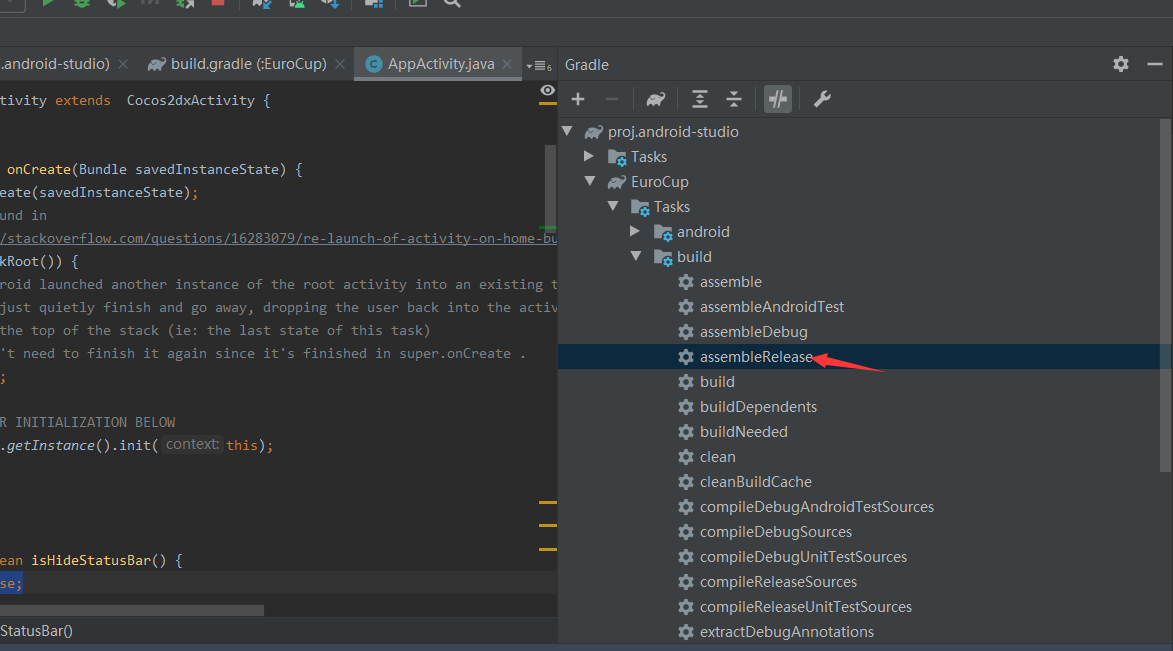The width and height of the screenshot is (1173, 651).
Task: Select the buildNeeded task
Action: (x=743, y=432)
